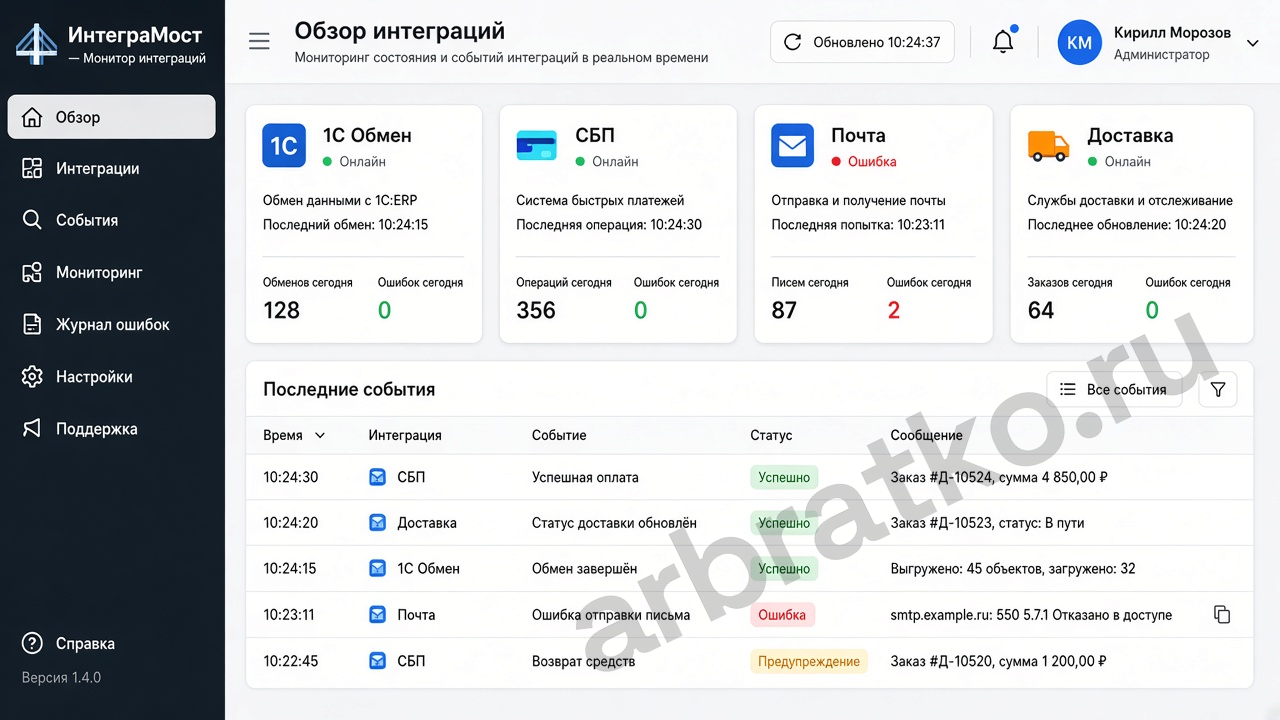Click Доставка icon in 10:24:20 row

[377, 523]
